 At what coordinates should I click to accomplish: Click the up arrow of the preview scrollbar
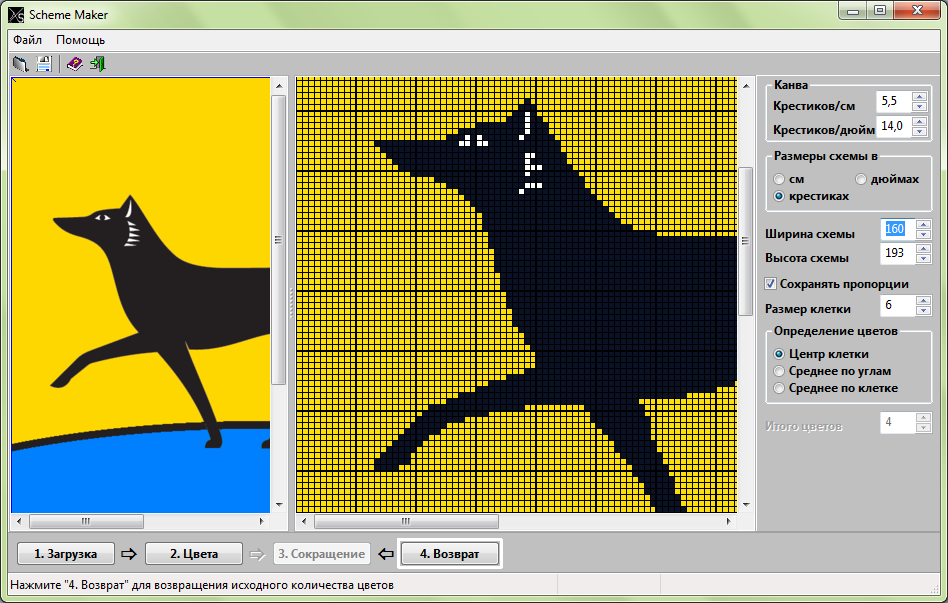click(745, 86)
